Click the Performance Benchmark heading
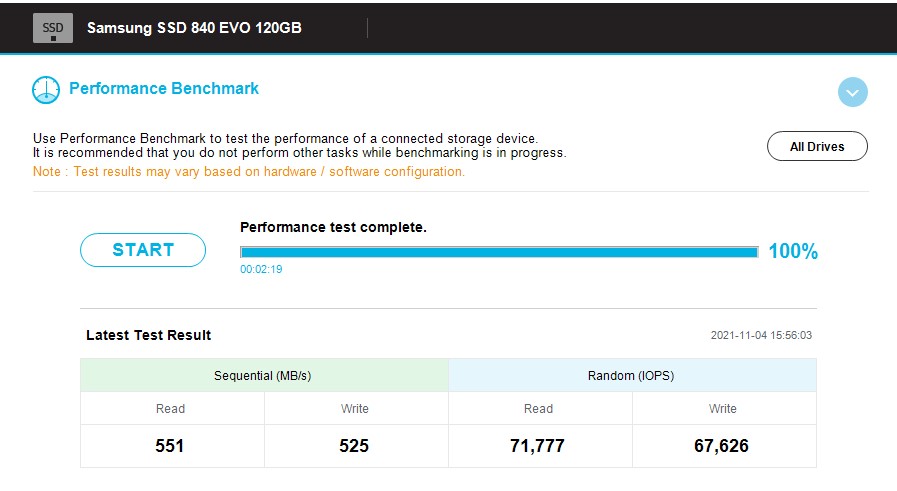The image size is (897, 491). [164, 89]
